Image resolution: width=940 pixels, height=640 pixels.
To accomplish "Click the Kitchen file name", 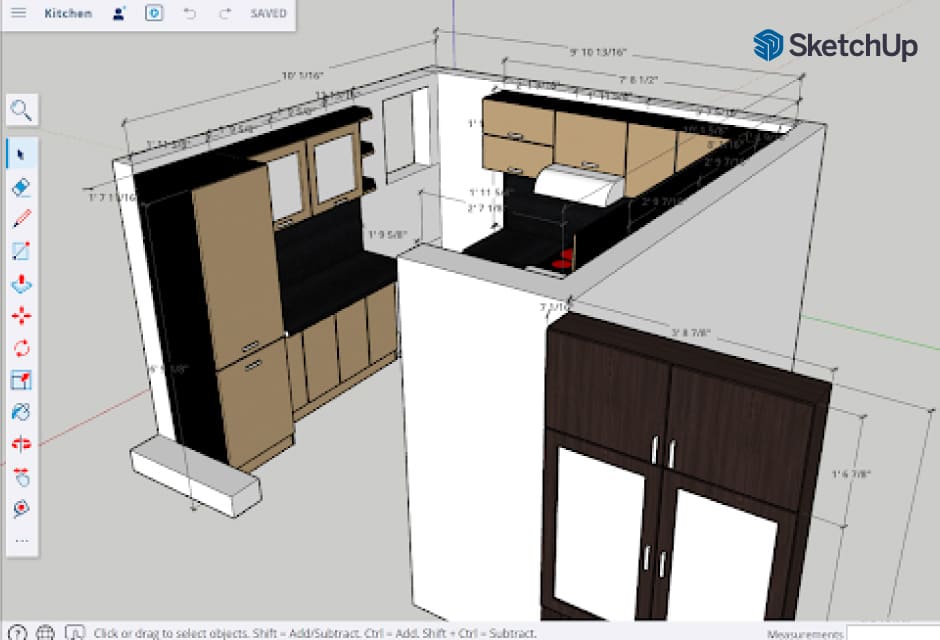I will (x=68, y=14).
